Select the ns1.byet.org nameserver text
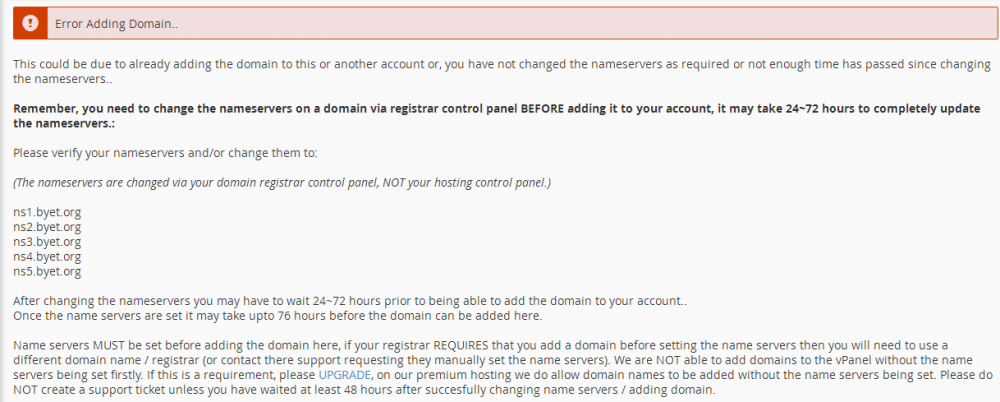Image resolution: width=1000 pixels, height=402 pixels. (47, 212)
